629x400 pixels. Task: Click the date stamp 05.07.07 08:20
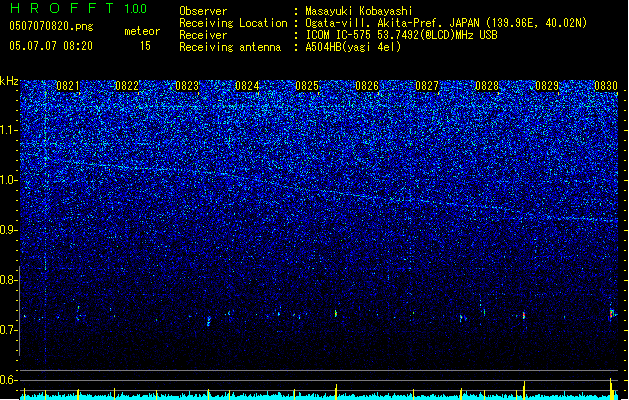pyautogui.click(x=51, y=46)
